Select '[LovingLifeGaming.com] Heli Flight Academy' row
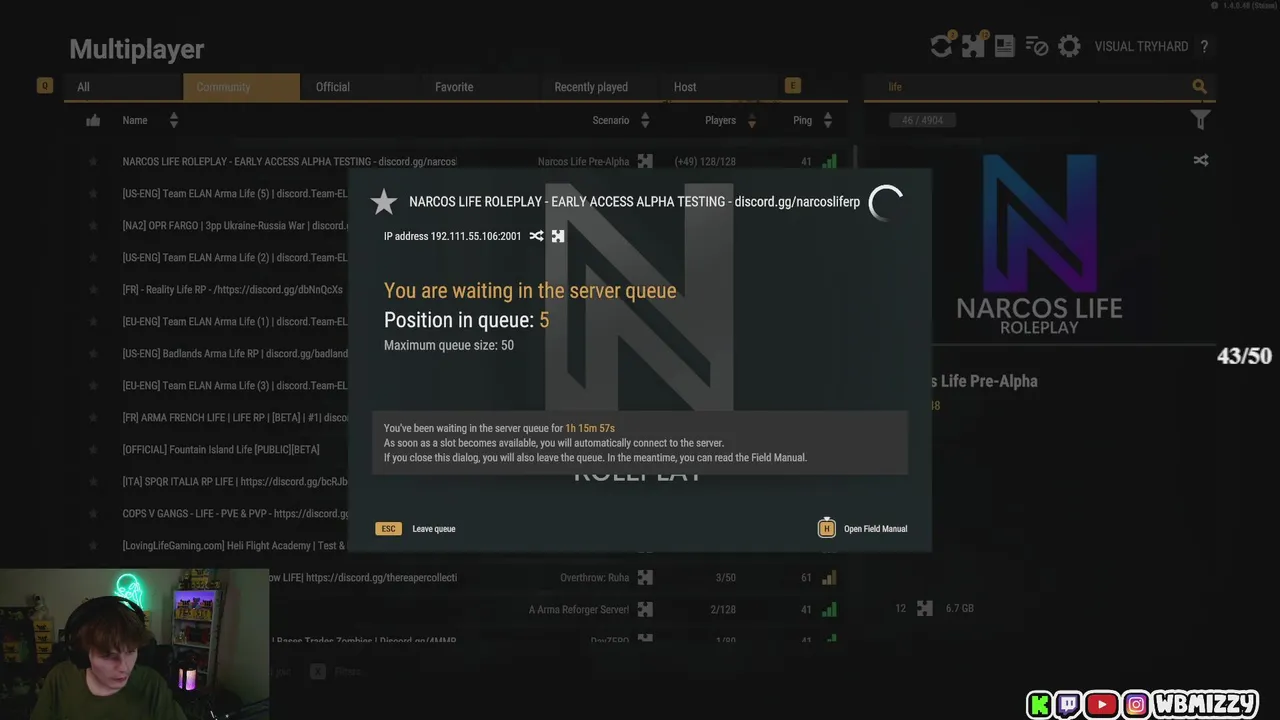This screenshot has height=720, width=1280. [x=233, y=545]
